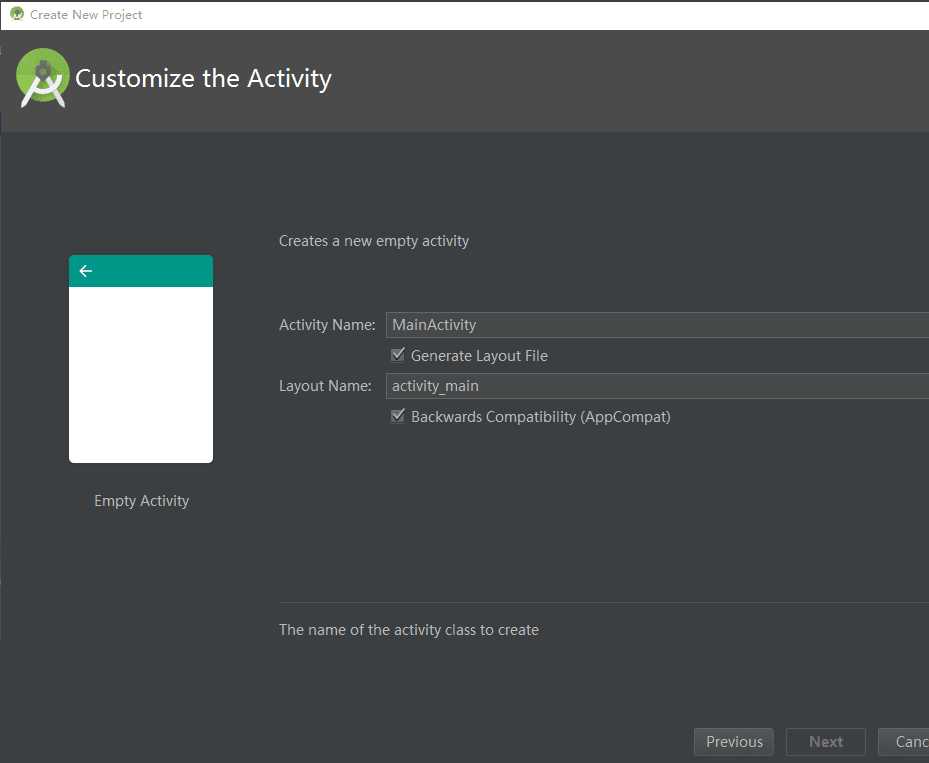This screenshot has width=929, height=763.
Task: Click the Layout Name input field
Action: (x=657, y=386)
